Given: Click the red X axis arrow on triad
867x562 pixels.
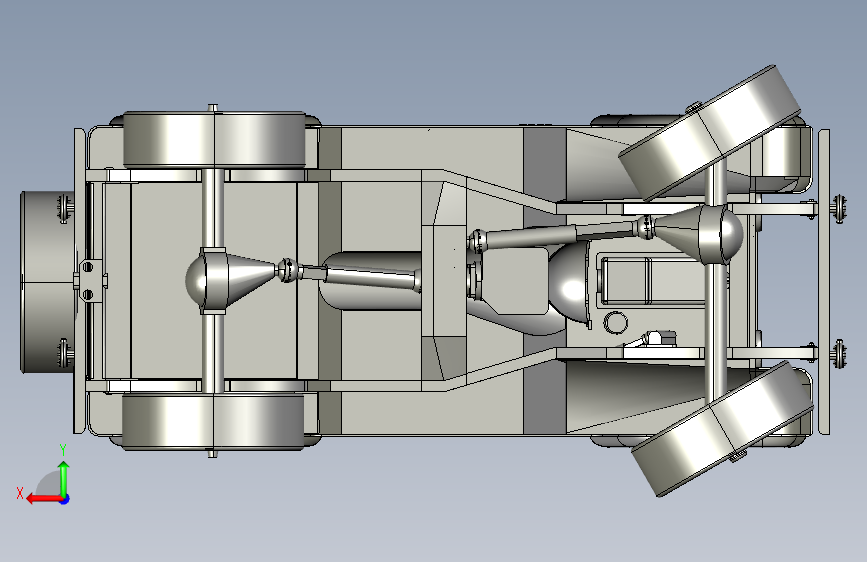Looking at the screenshot, I should pyautogui.click(x=44, y=499).
